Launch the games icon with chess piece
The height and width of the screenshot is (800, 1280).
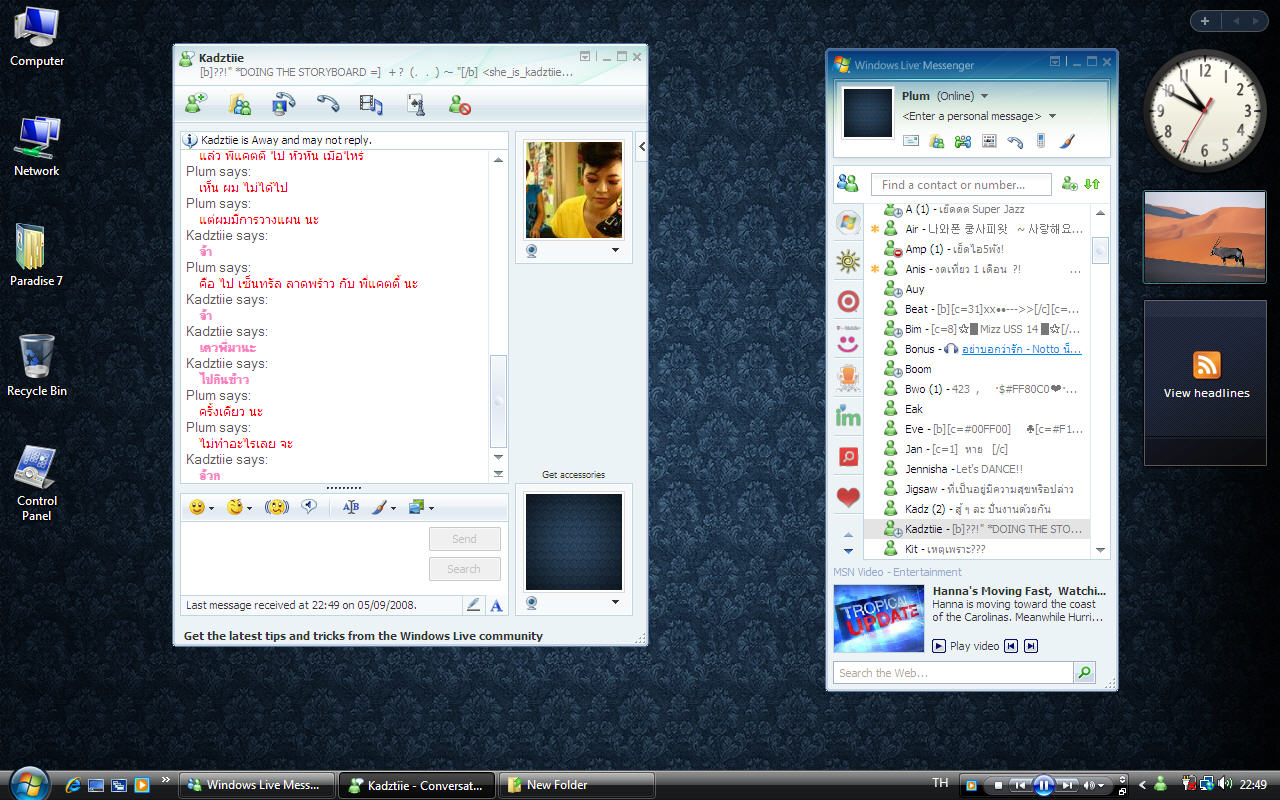pos(416,103)
